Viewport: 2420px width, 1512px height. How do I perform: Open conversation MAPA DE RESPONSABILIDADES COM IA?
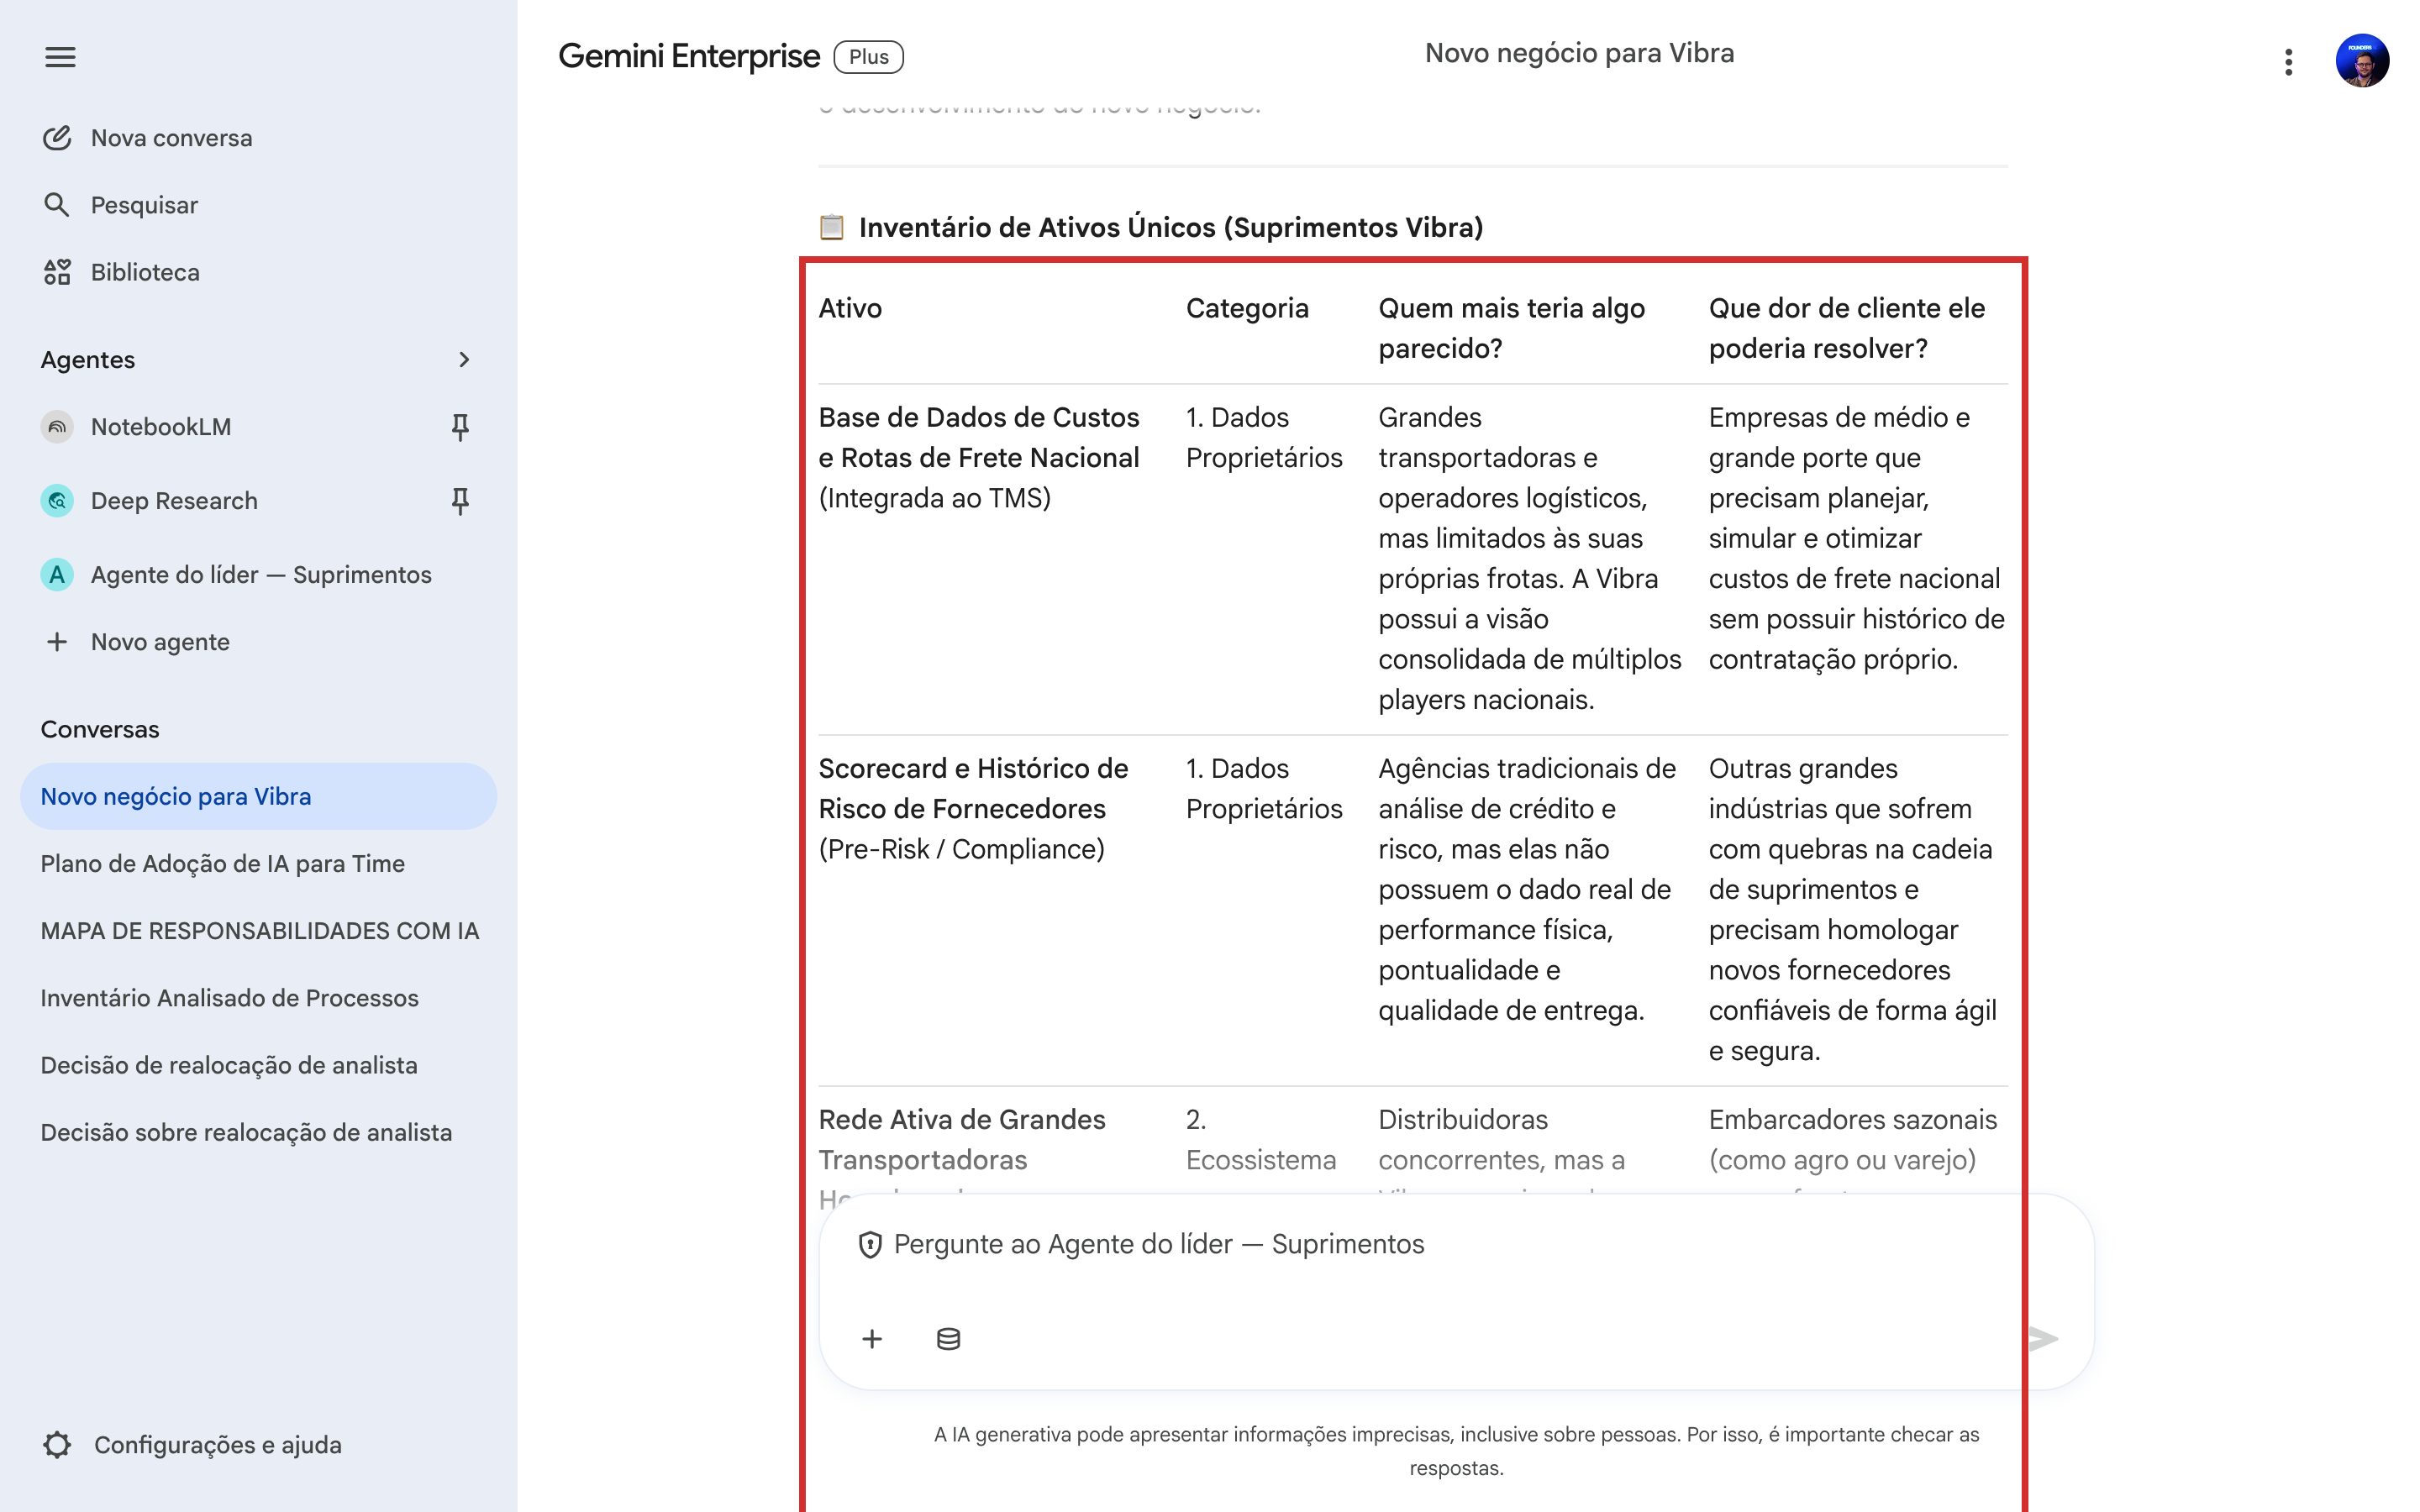258,931
